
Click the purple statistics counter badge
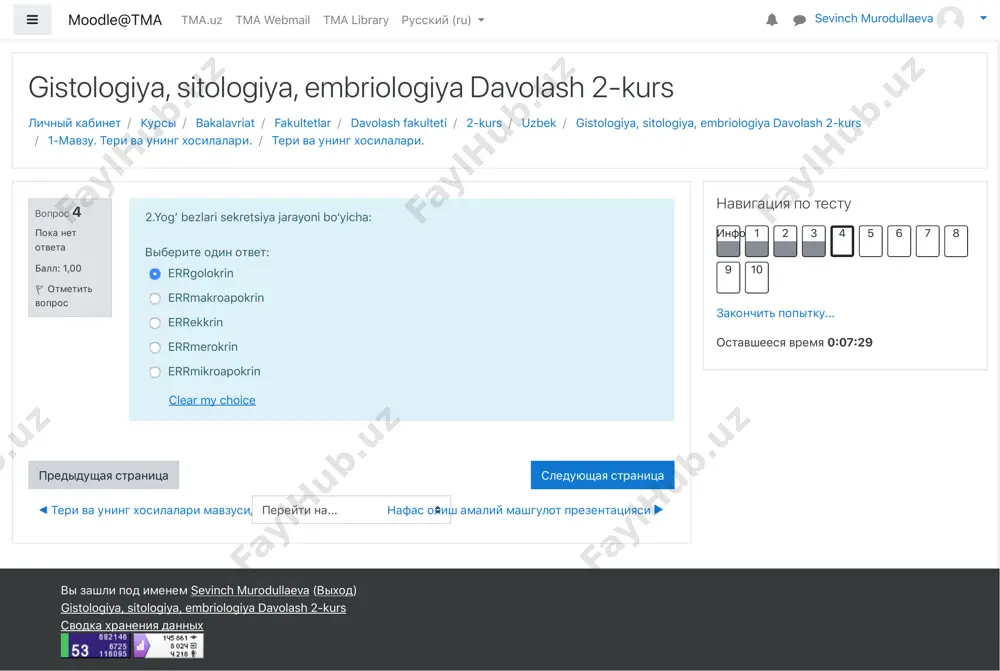pos(168,645)
